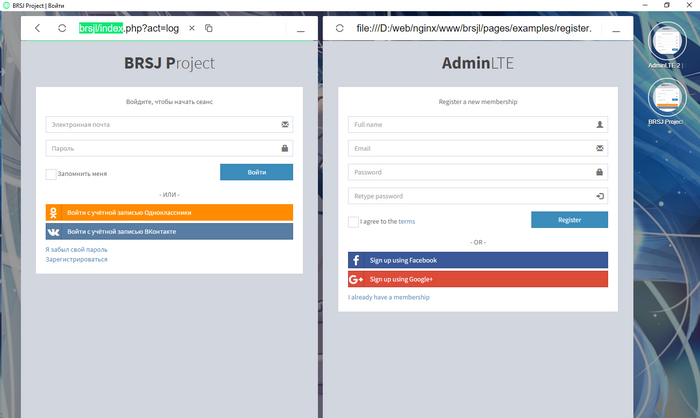Open the terms link
The height and width of the screenshot is (418, 700).
tap(407, 222)
